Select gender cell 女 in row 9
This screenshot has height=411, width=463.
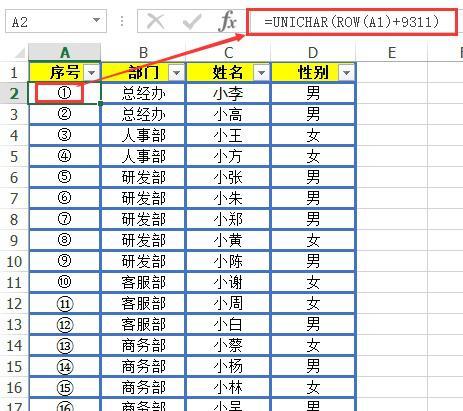(x=313, y=240)
